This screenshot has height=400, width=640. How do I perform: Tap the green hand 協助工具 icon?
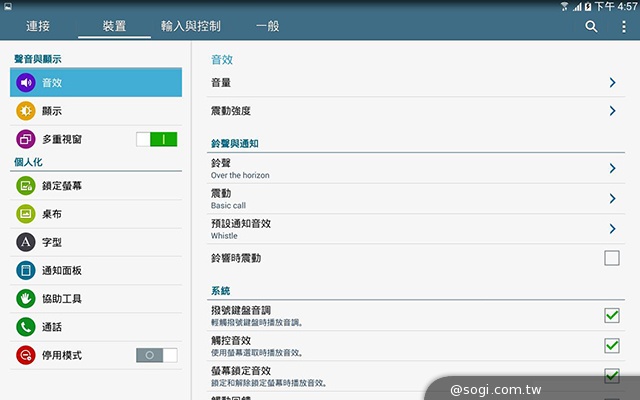pos(26,298)
